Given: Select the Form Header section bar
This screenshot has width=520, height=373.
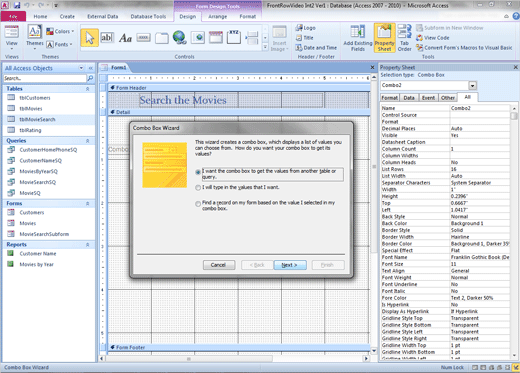Looking at the screenshot, I should pyautogui.click(x=239, y=88).
